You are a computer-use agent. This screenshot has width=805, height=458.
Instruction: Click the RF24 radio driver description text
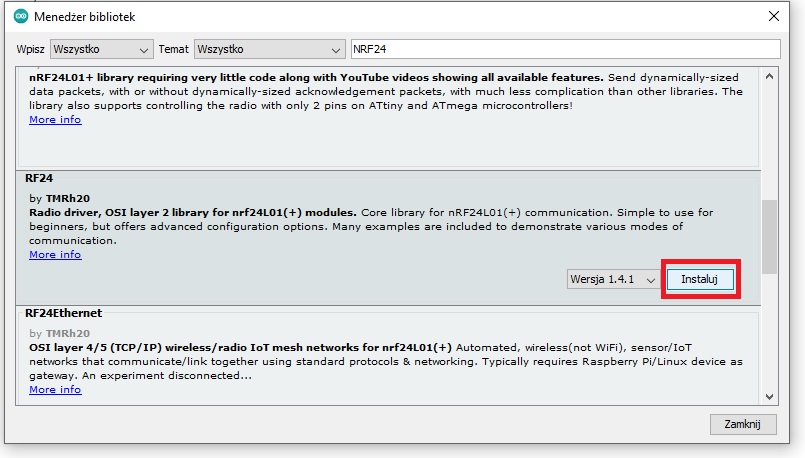[x=370, y=227]
